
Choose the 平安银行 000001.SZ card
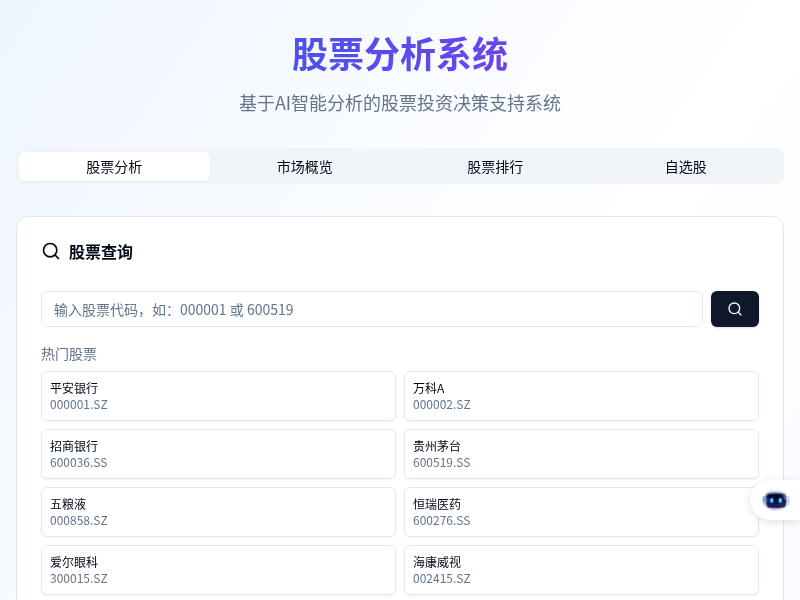pyautogui.click(x=218, y=396)
